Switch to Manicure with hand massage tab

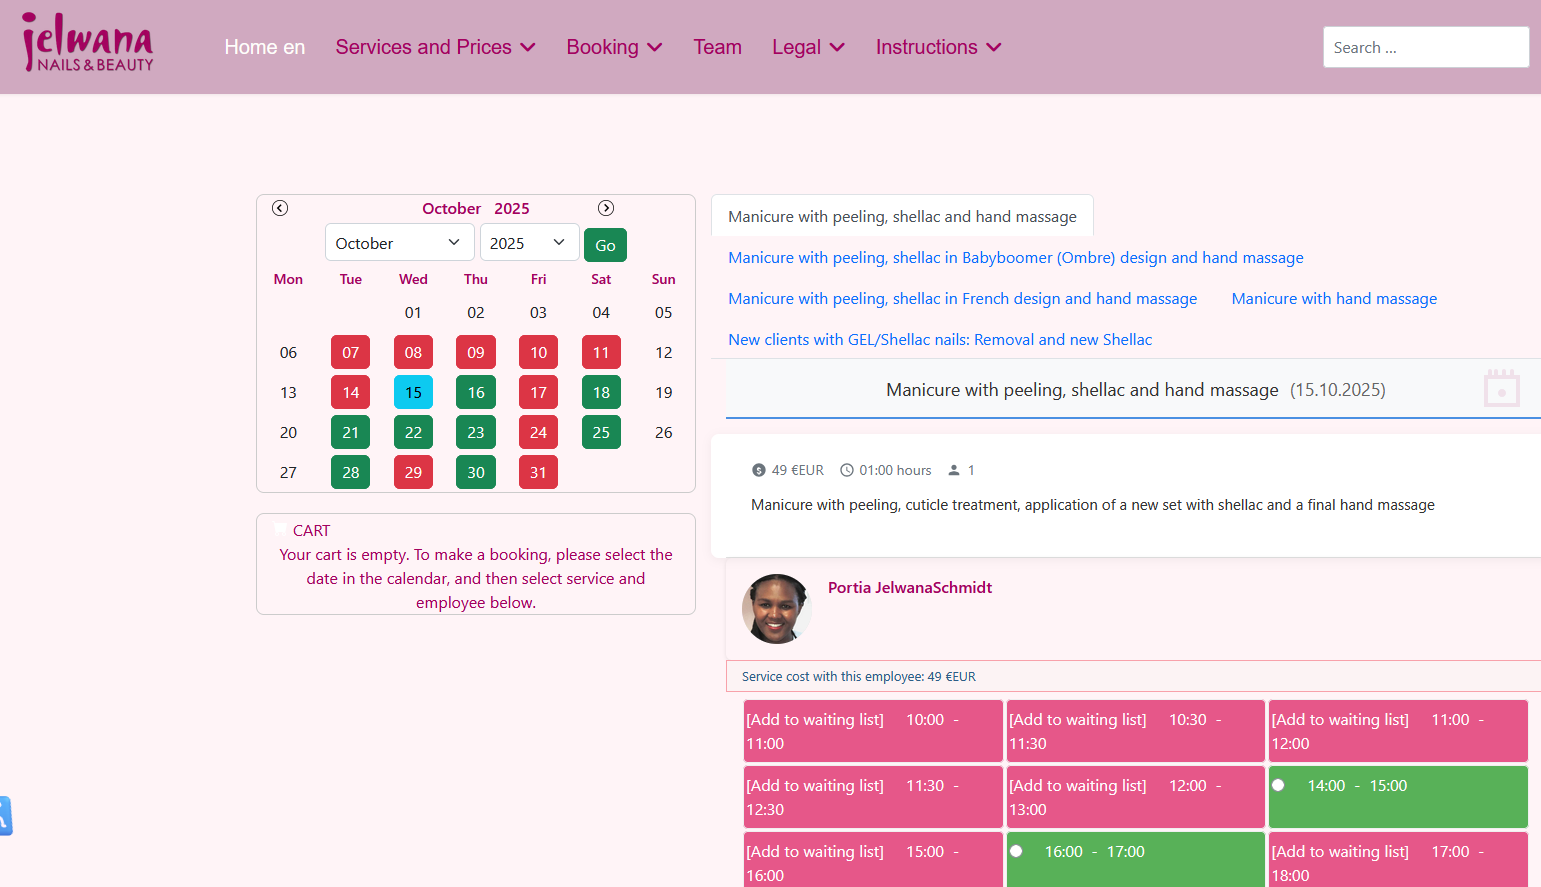pyautogui.click(x=1333, y=299)
